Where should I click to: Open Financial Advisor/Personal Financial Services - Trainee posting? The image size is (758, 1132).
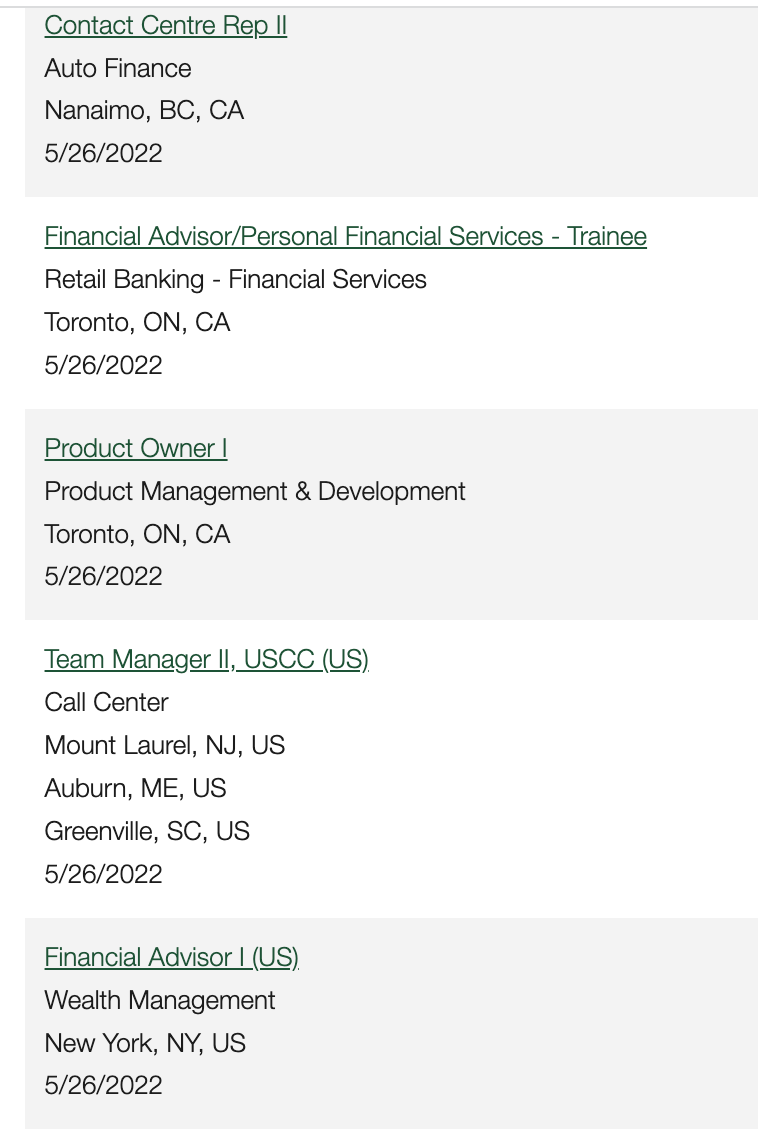click(x=345, y=237)
